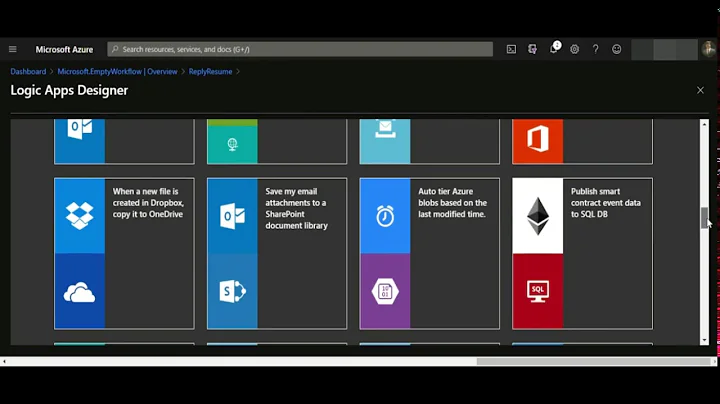Open the Microsoft.EmptyWorkflow Overview breadcrumb
Image resolution: width=720 pixels, height=404 pixels.
(118, 72)
